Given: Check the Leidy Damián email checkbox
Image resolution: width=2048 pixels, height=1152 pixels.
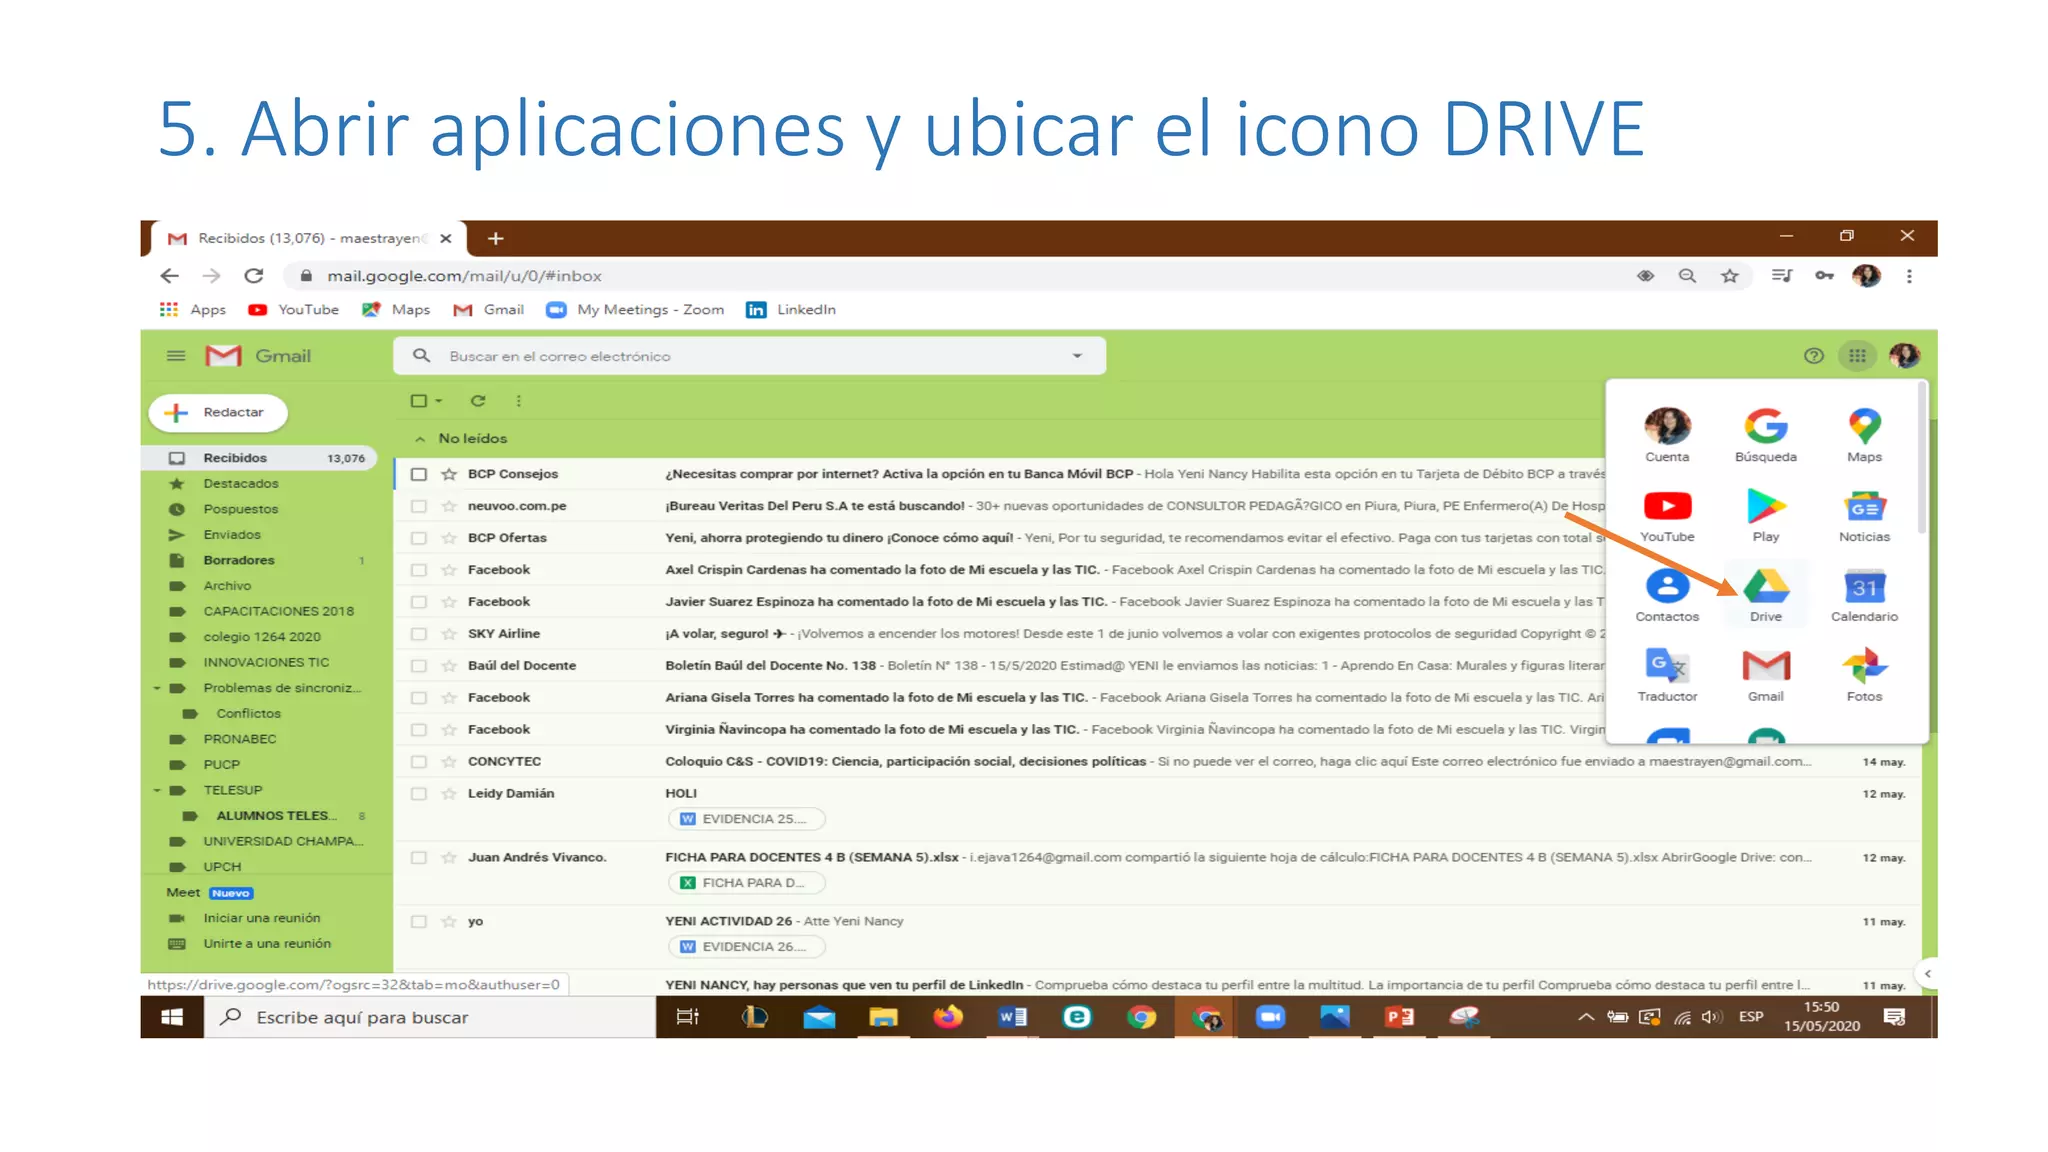Looking at the screenshot, I should coord(419,794).
